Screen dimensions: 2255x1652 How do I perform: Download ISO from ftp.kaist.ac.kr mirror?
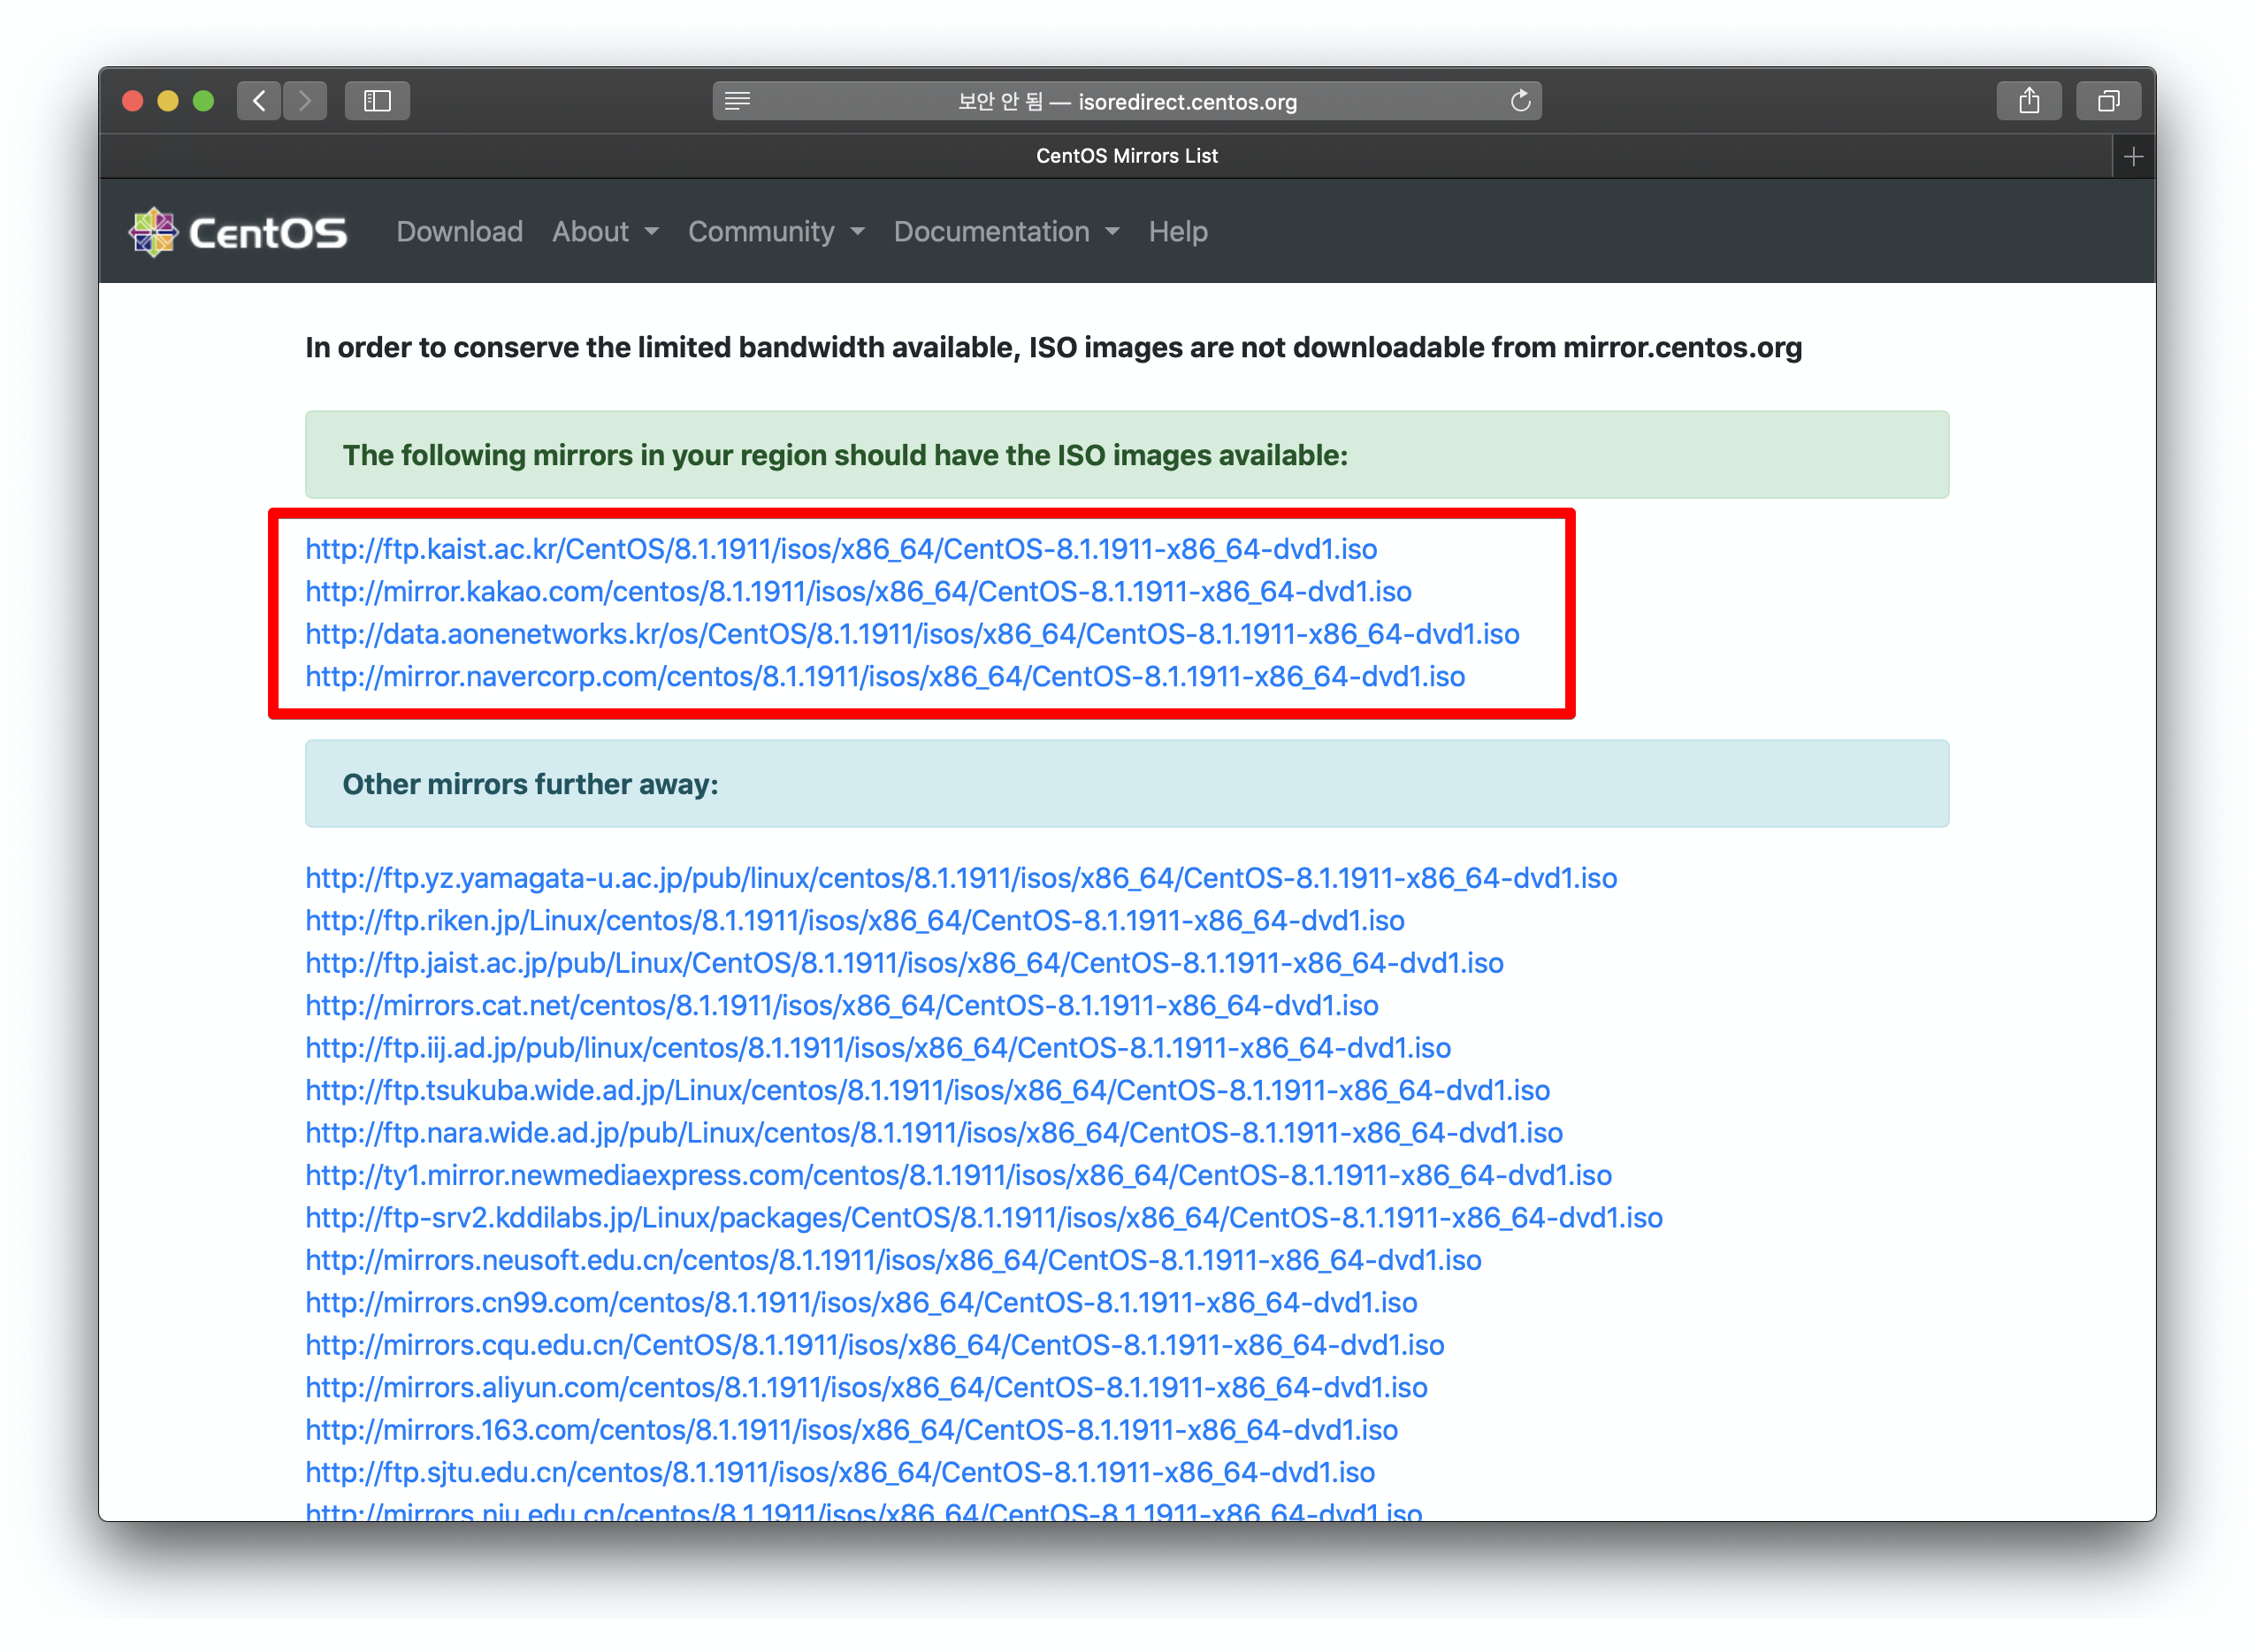[840, 549]
